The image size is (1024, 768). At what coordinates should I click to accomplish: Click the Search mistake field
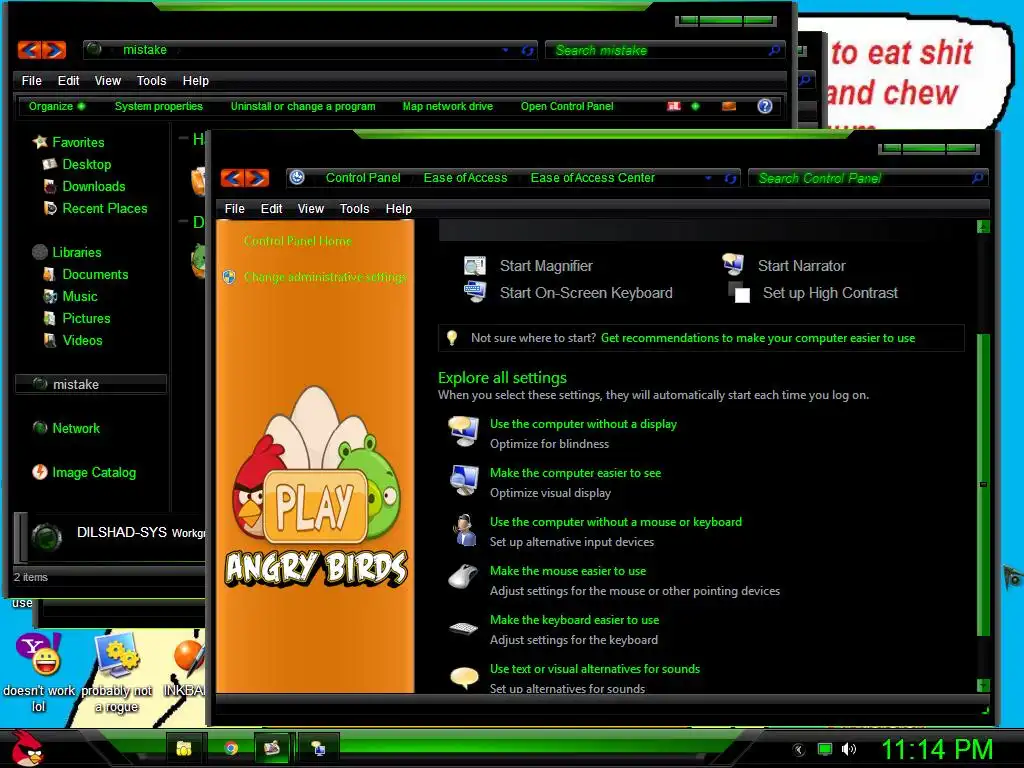[x=664, y=50]
